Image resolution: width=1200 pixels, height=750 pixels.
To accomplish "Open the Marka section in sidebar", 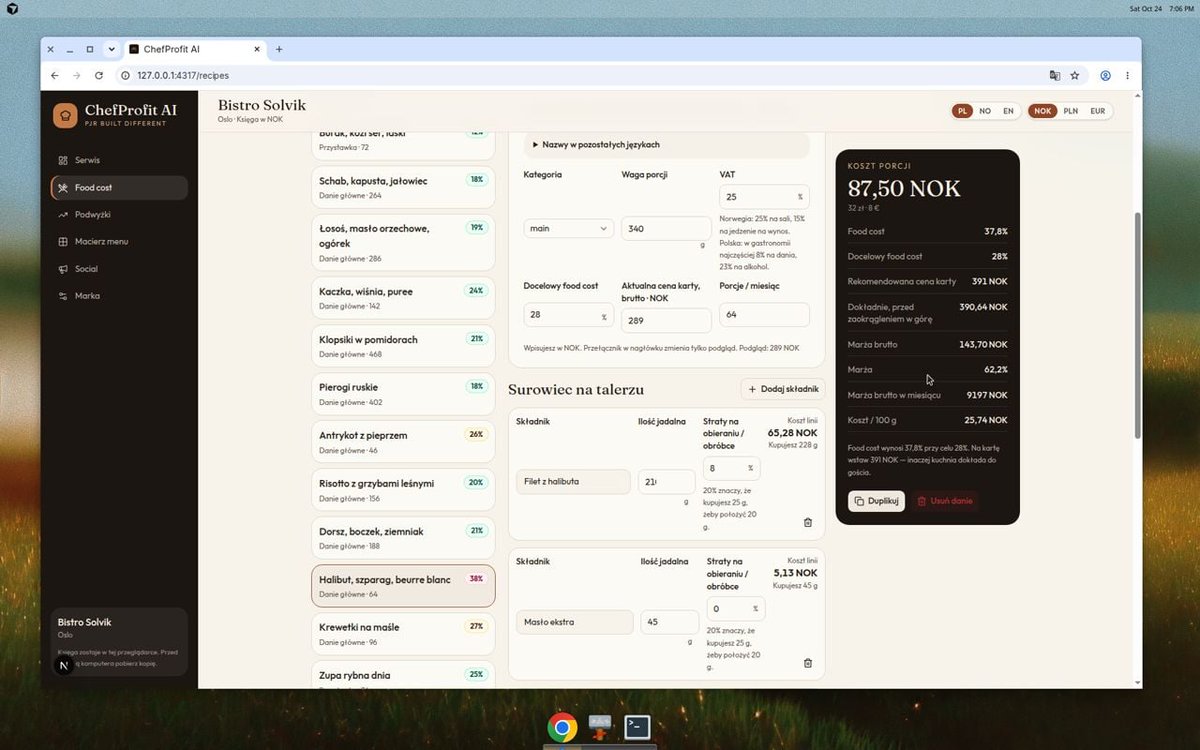I will point(119,296).
